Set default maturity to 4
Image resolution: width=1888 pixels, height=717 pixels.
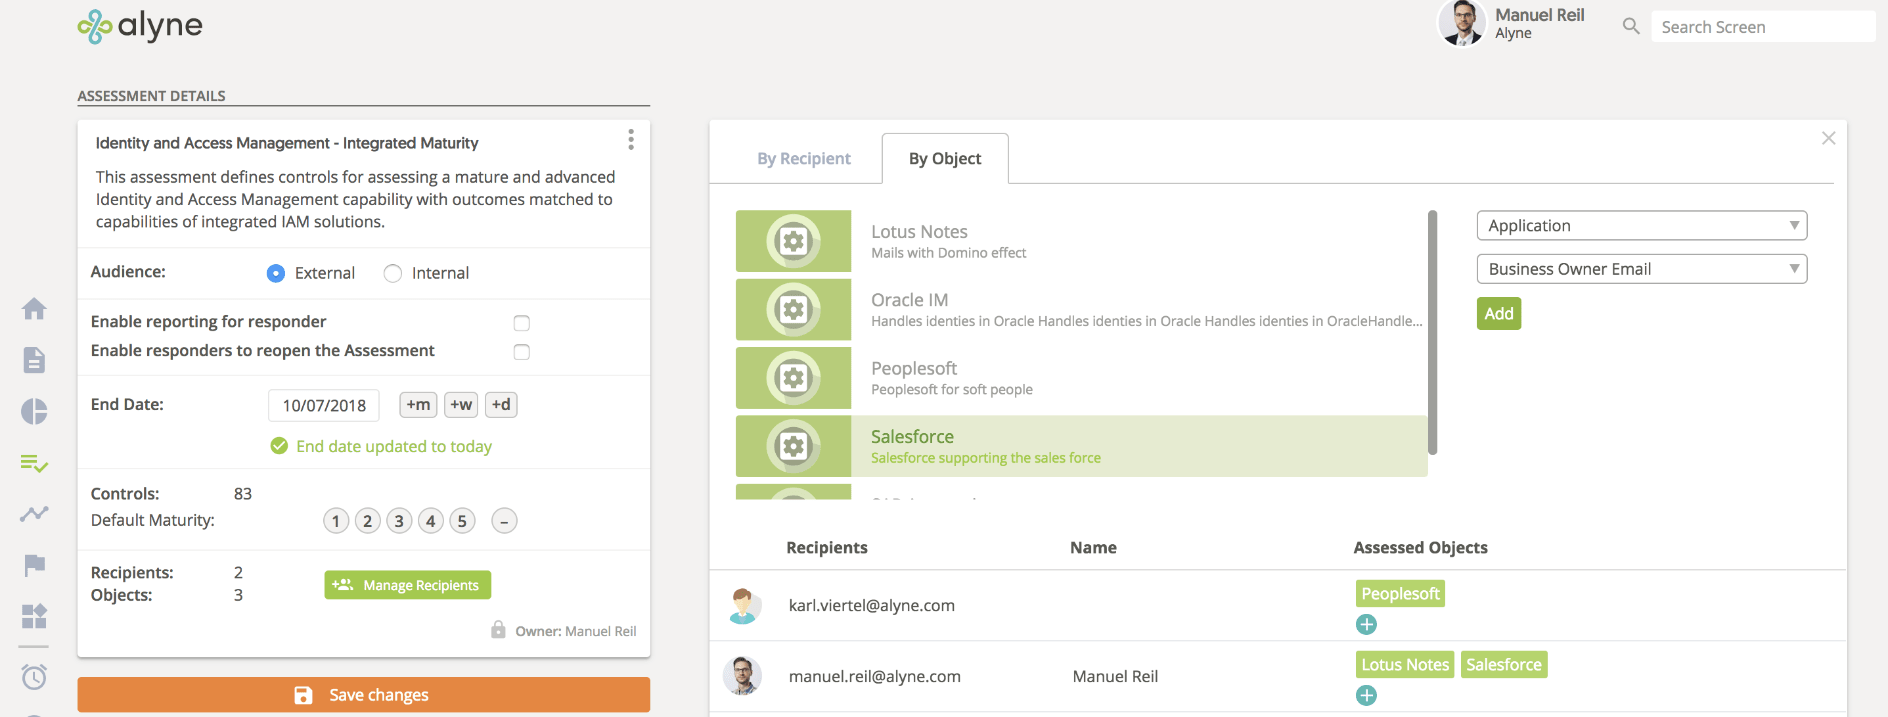tap(431, 521)
